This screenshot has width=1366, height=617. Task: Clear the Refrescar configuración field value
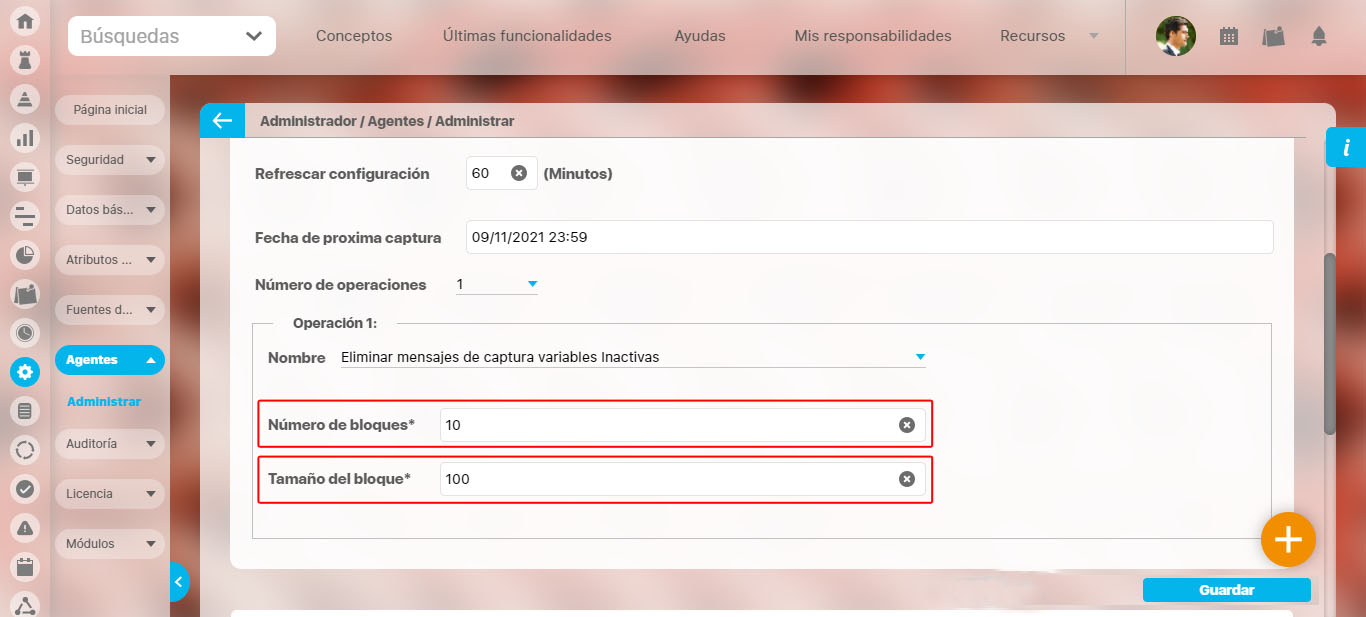pos(519,173)
